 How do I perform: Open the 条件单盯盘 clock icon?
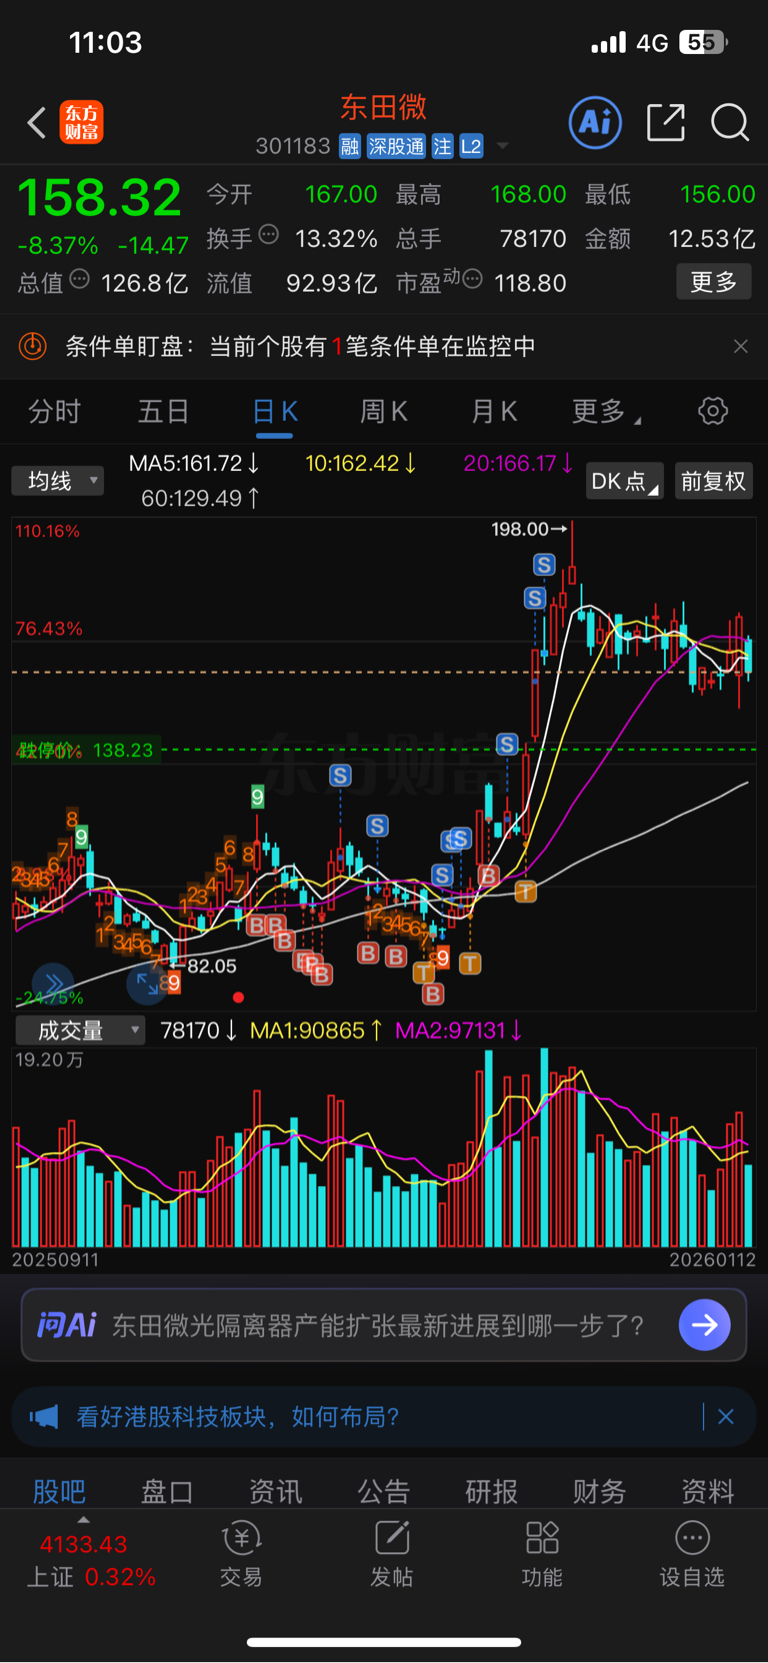(x=33, y=346)
